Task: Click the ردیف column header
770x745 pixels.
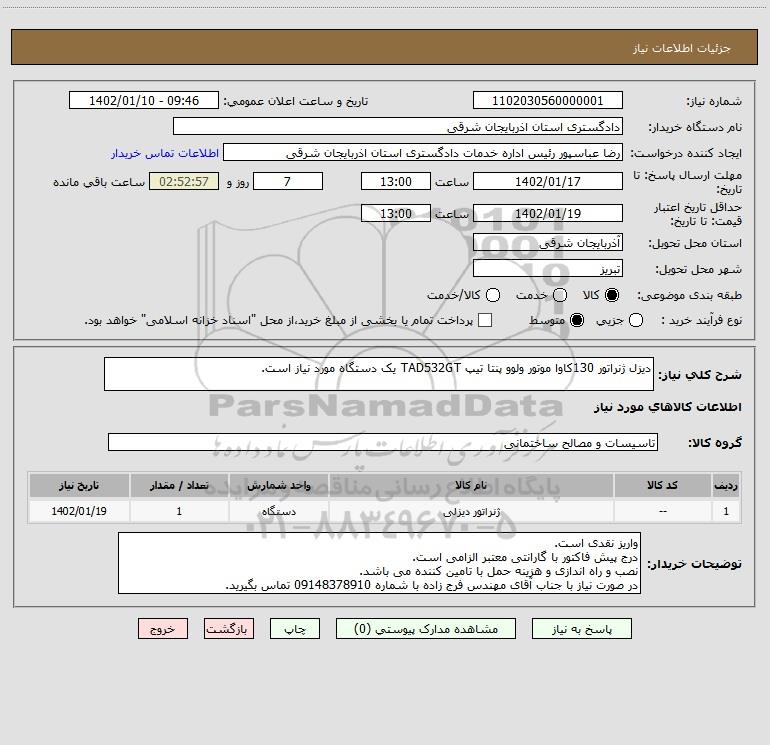Action: pyautogui.click(x=726, y=485)
